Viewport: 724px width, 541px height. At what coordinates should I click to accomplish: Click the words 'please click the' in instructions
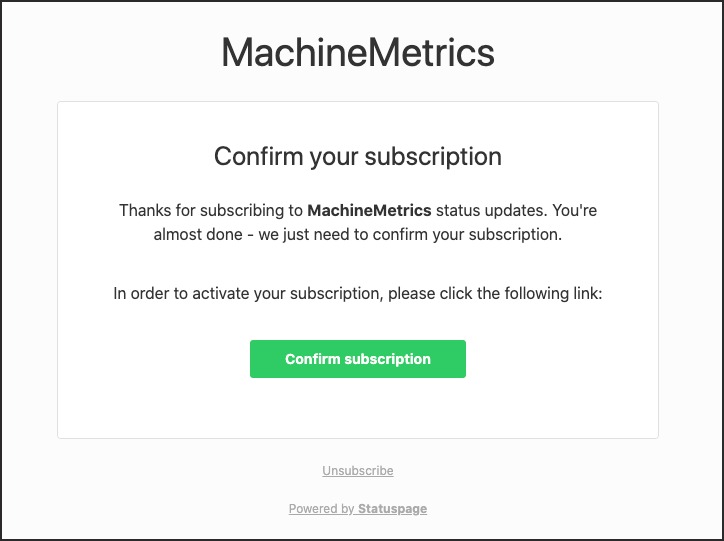[x=444, y=293]
